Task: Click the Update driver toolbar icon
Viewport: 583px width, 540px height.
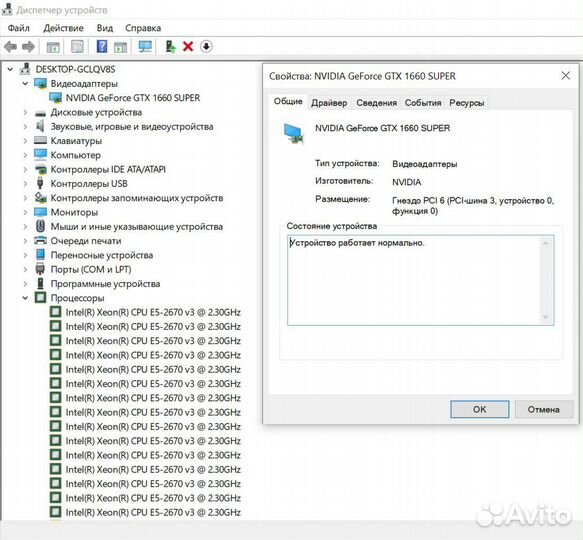Action: (x=170, y=47)
